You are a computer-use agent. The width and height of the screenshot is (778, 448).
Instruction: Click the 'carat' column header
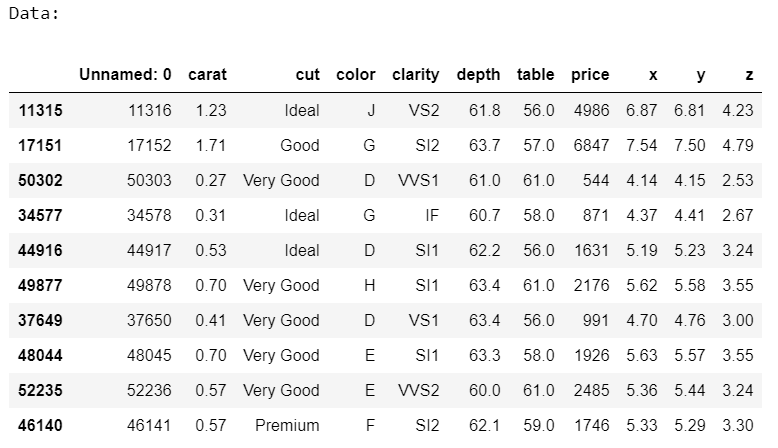pyautogui.click(x=207, y=75)
